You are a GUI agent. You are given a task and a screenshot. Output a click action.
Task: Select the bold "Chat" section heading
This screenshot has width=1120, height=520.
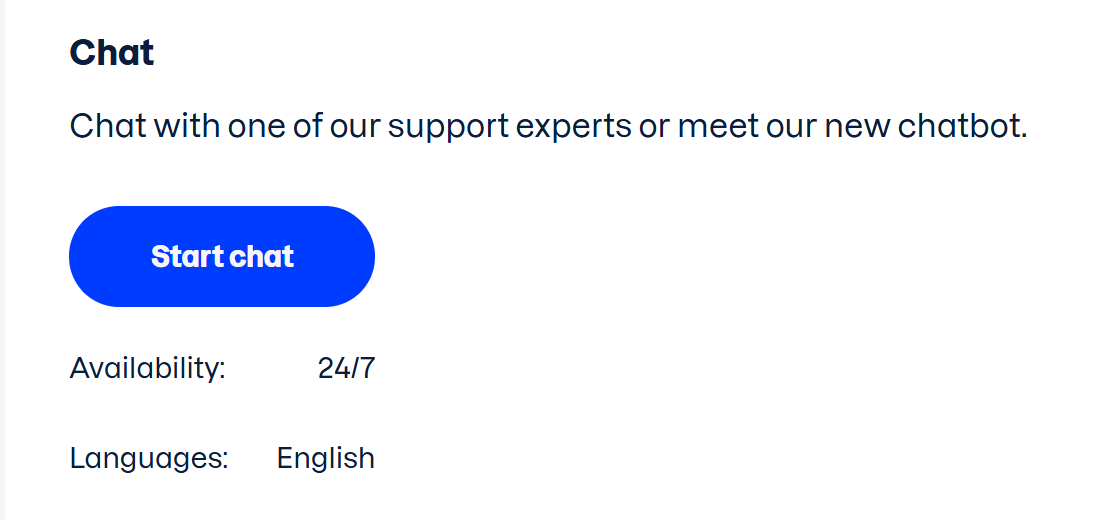112,53
